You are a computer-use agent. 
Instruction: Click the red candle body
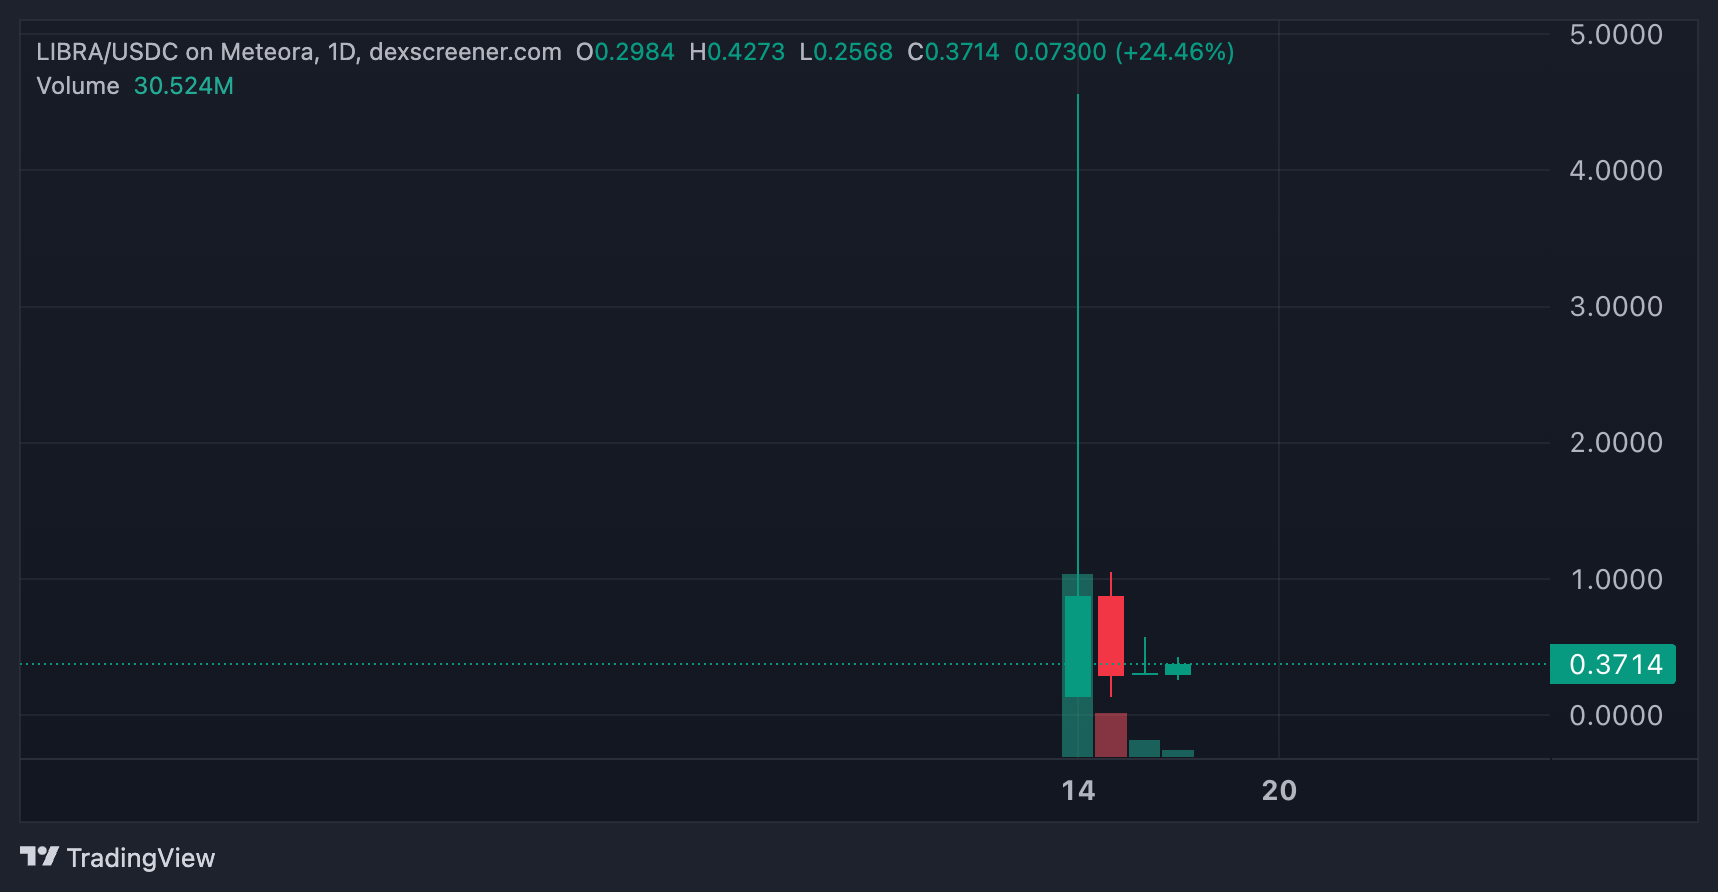1110,635
